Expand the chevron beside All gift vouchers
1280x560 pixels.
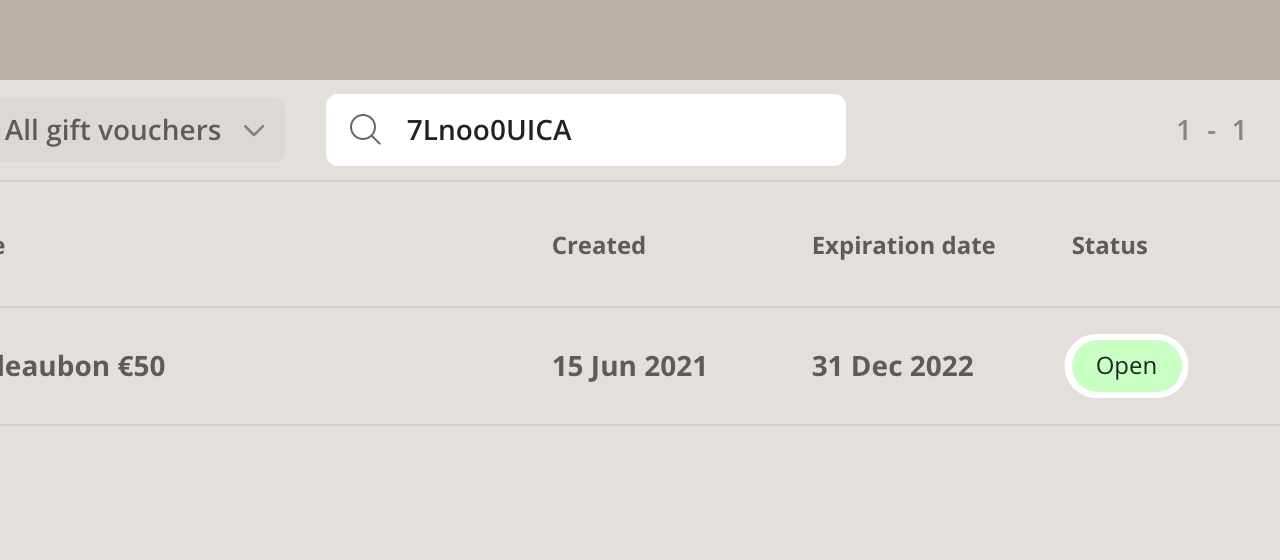click(254, 131)
